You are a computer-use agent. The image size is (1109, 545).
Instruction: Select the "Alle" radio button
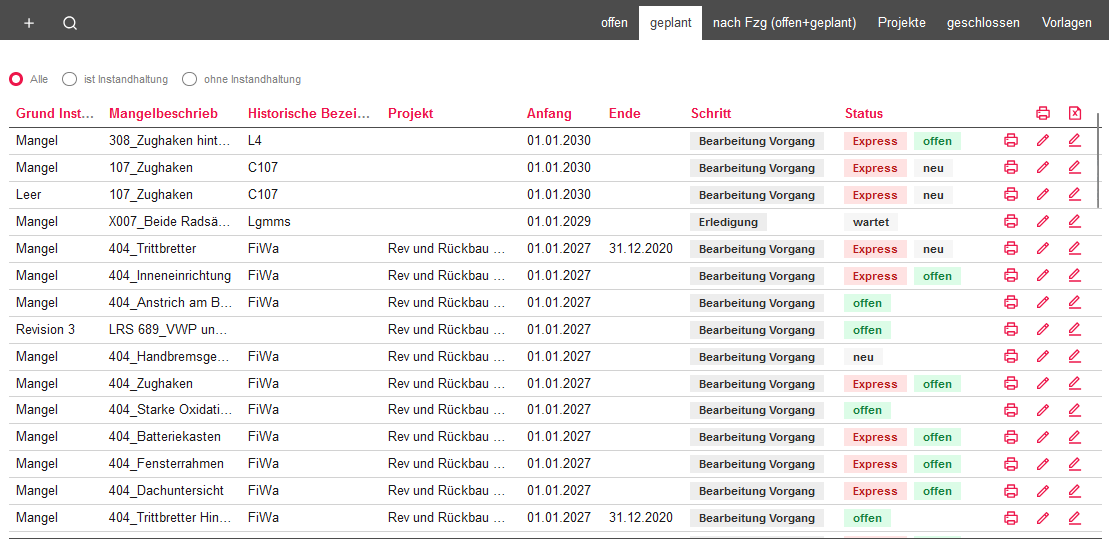(x=16, y=79)
